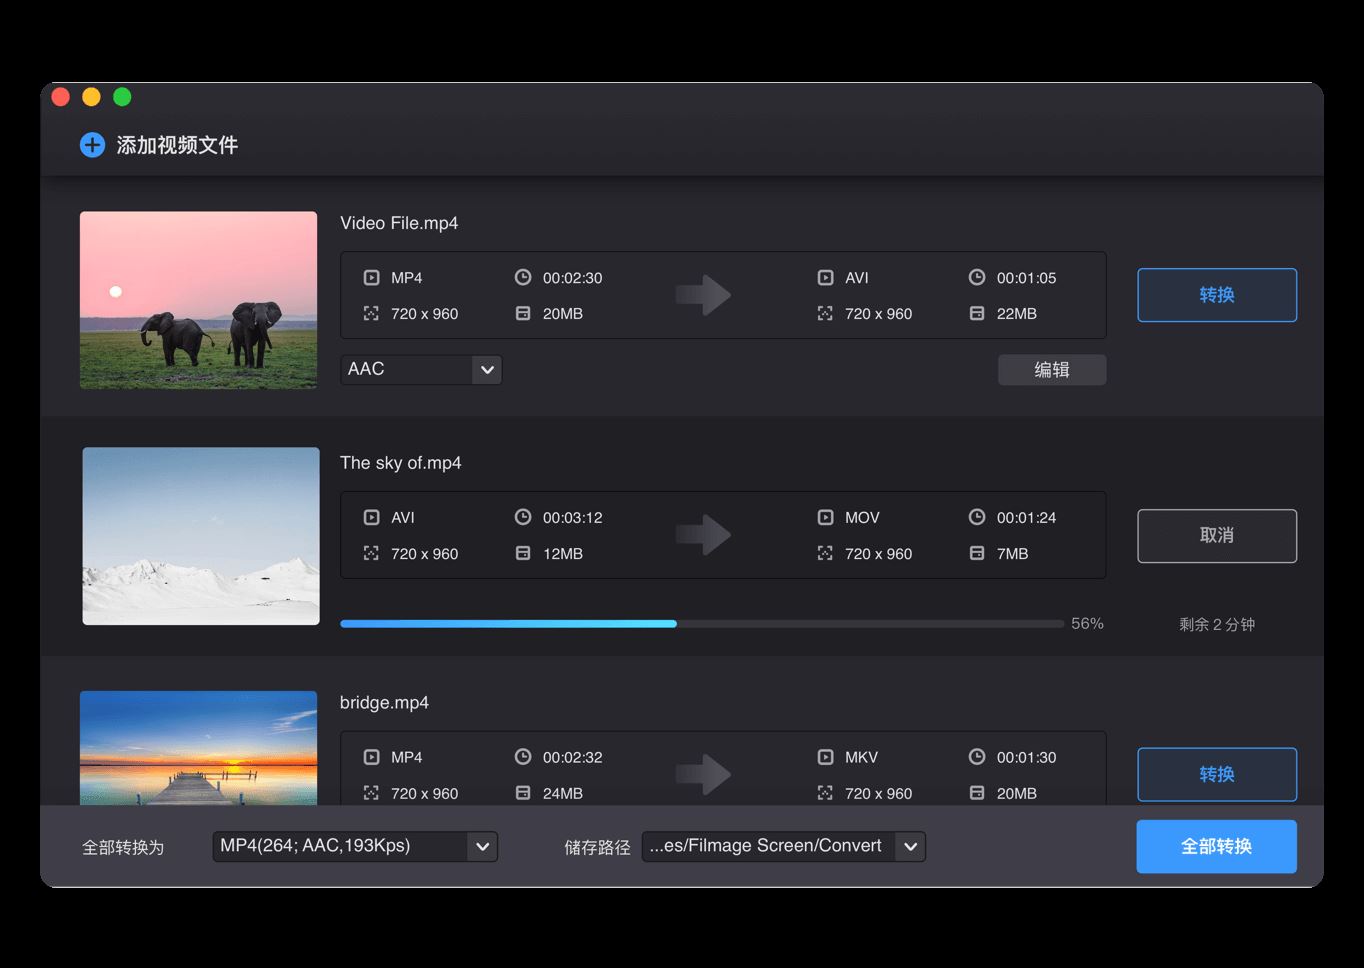Click source format icon beside AVI in The sky of.mp4

coord(371,518)
